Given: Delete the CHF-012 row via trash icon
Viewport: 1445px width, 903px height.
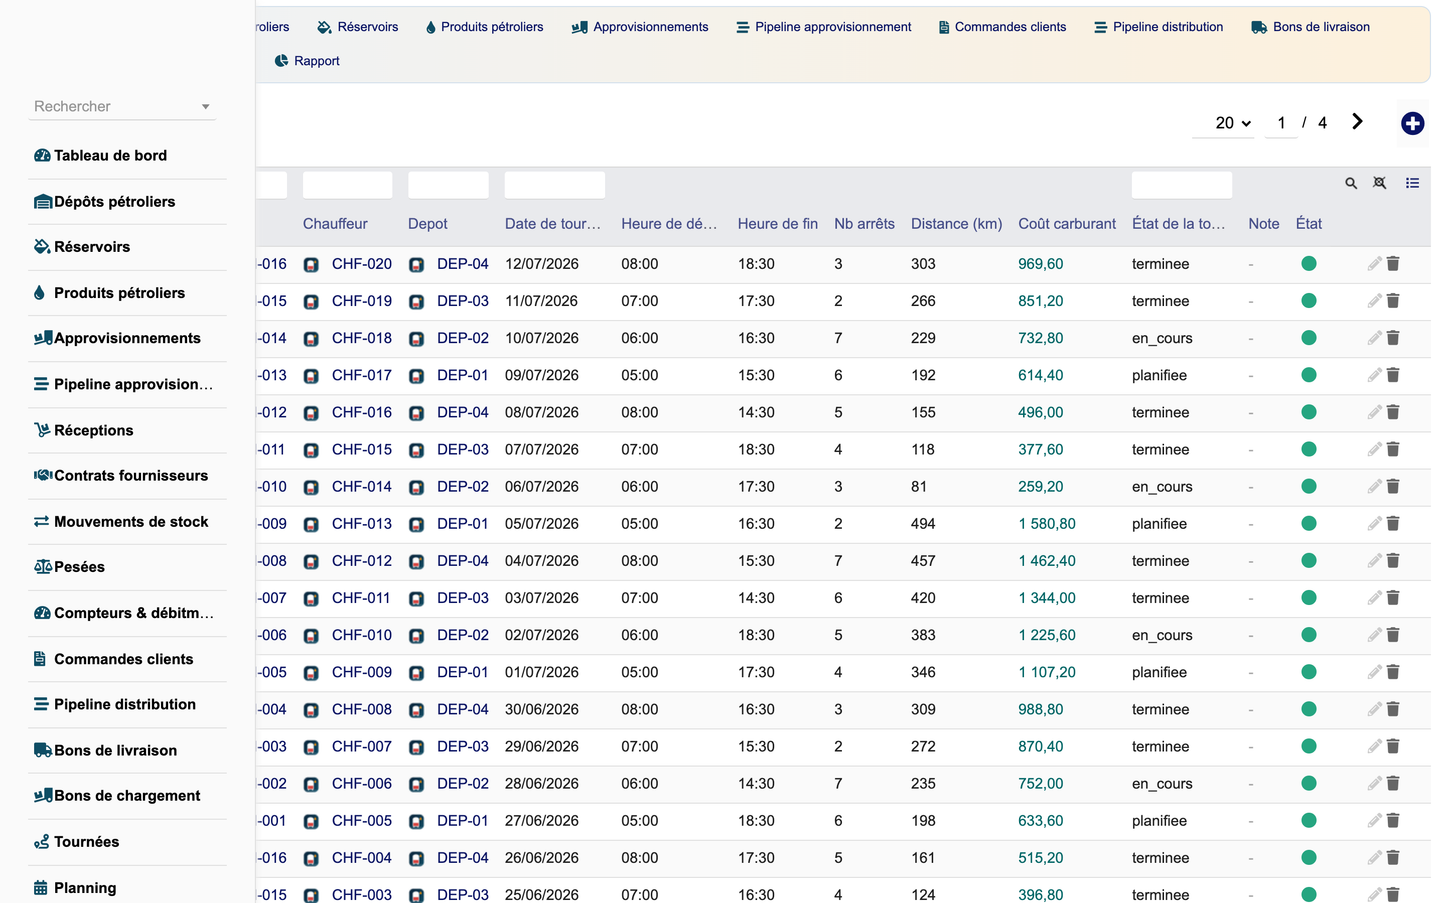Looking at the screenshot, I should 1393,561.
